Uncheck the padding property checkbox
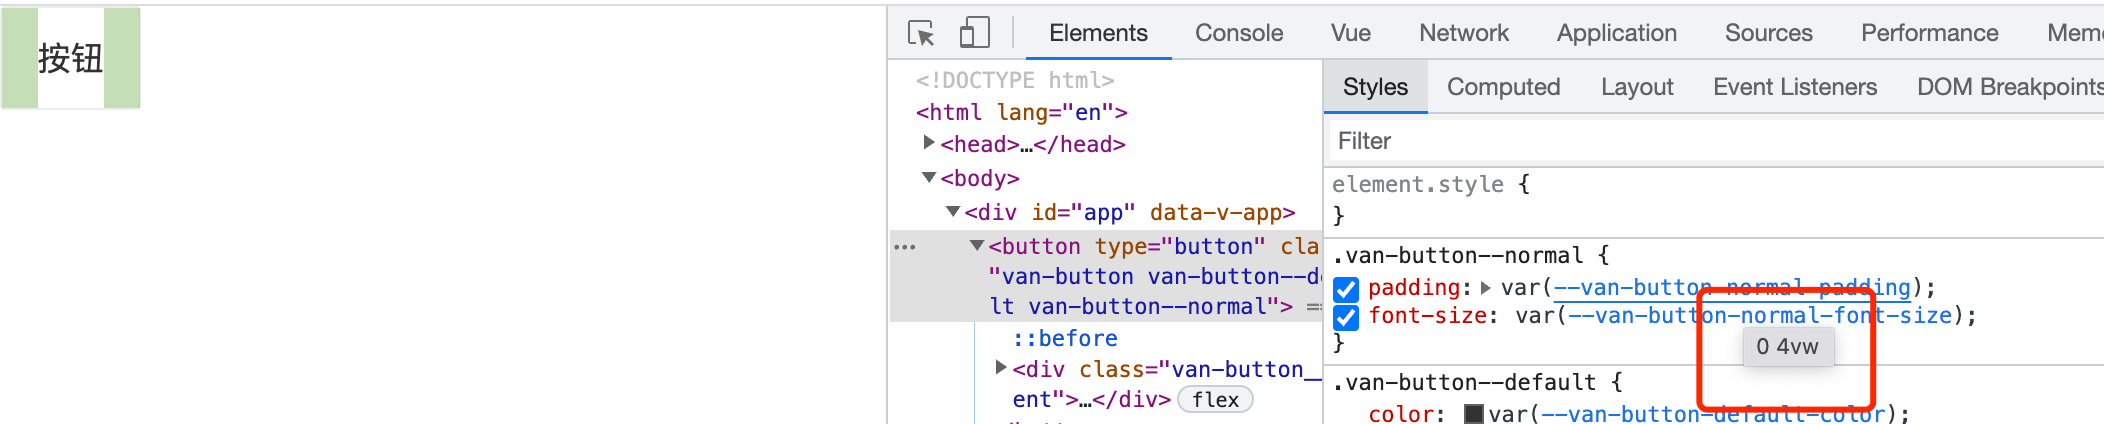The height and width of the screenshot is (424, 2104). click(1346, 289)
